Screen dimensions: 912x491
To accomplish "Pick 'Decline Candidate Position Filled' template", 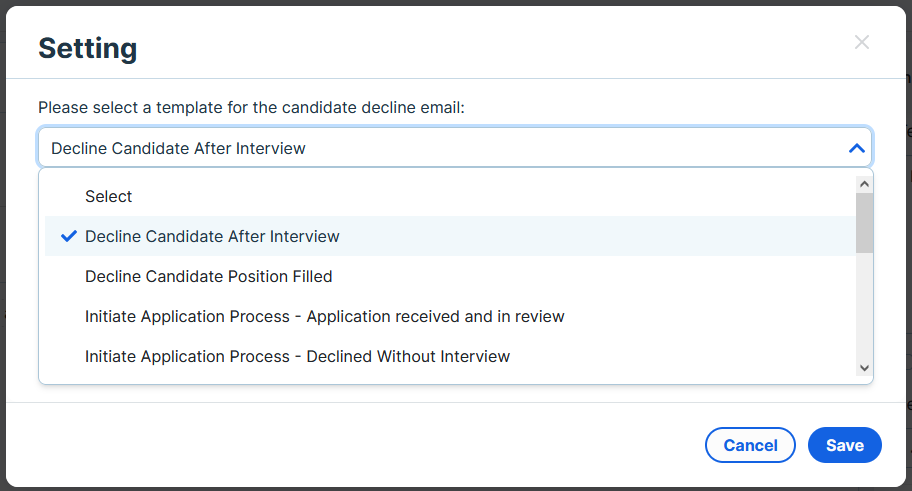I will coord(450,276).
